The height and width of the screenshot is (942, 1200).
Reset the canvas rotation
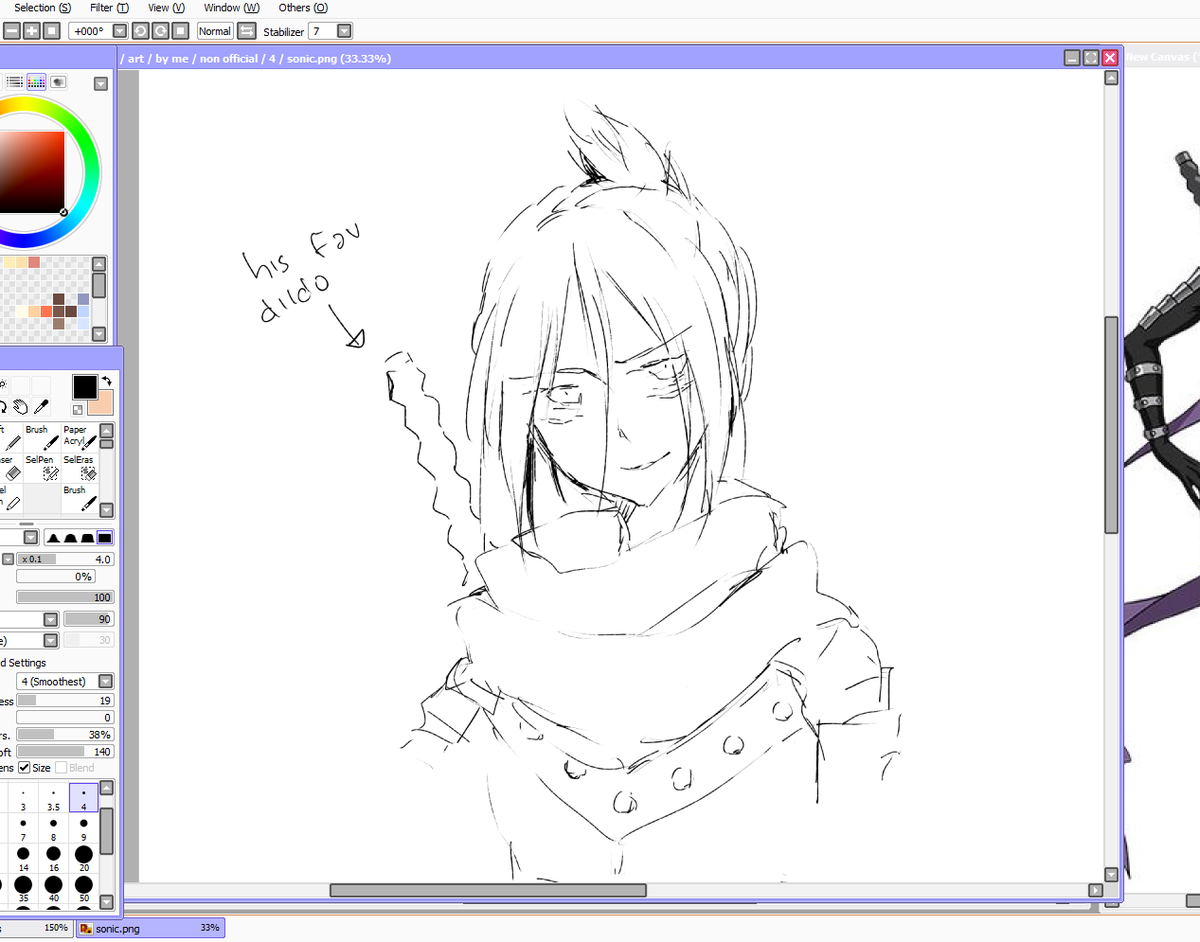point(180,31)
